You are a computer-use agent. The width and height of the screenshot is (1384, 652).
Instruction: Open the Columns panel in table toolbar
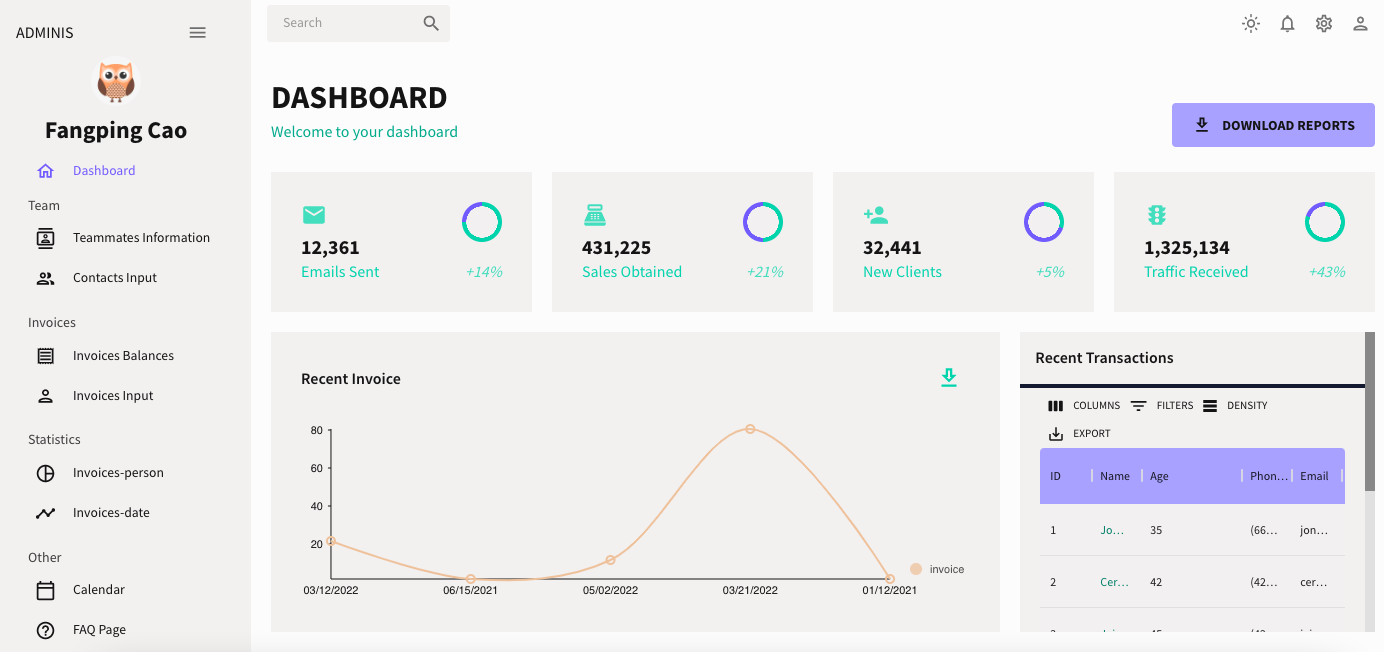click(x=1084, y=406)
